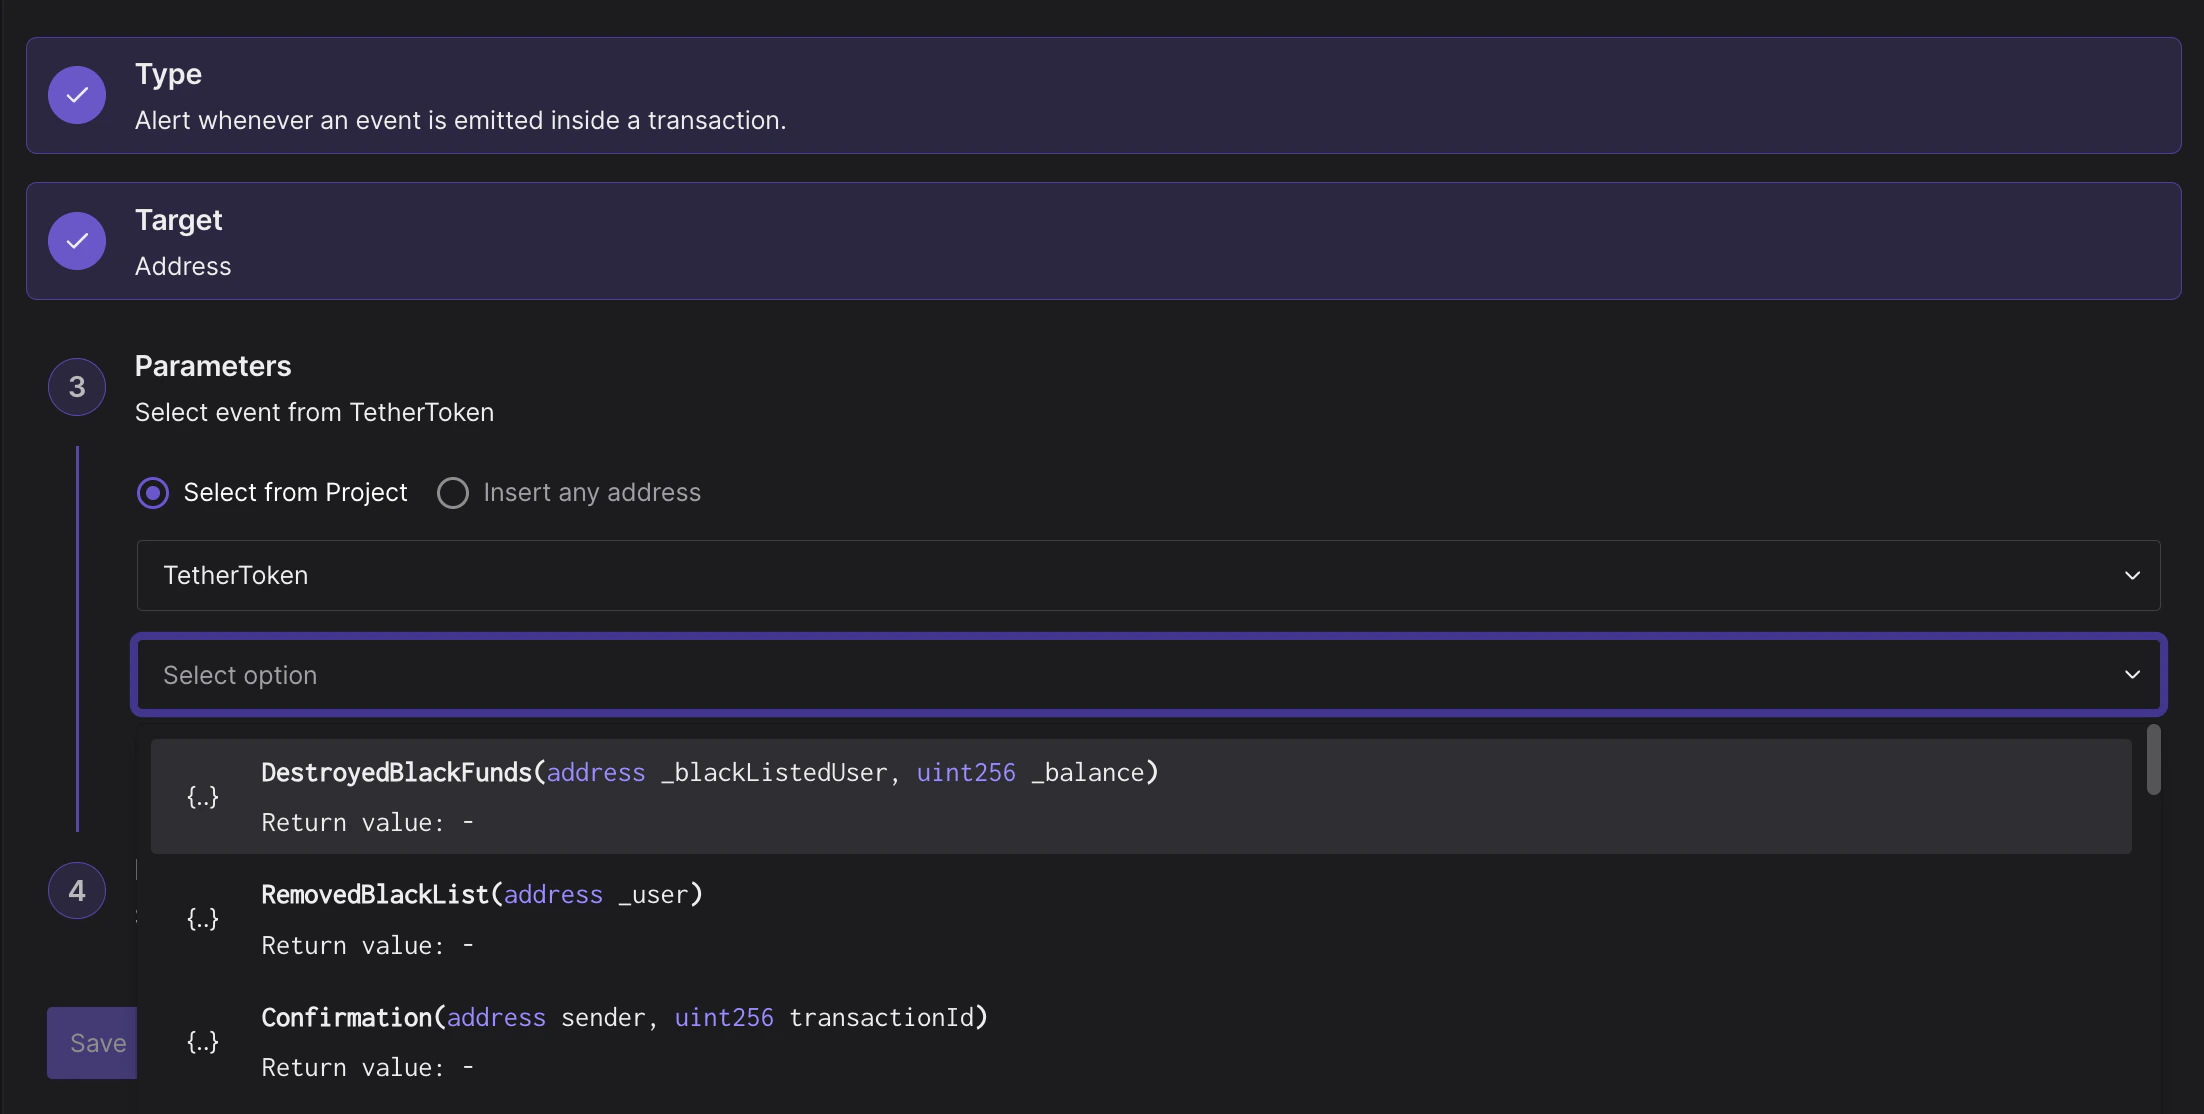Open the Target Address step panel
This screenshot has height=1114, width=2204.
point(1103,241)
